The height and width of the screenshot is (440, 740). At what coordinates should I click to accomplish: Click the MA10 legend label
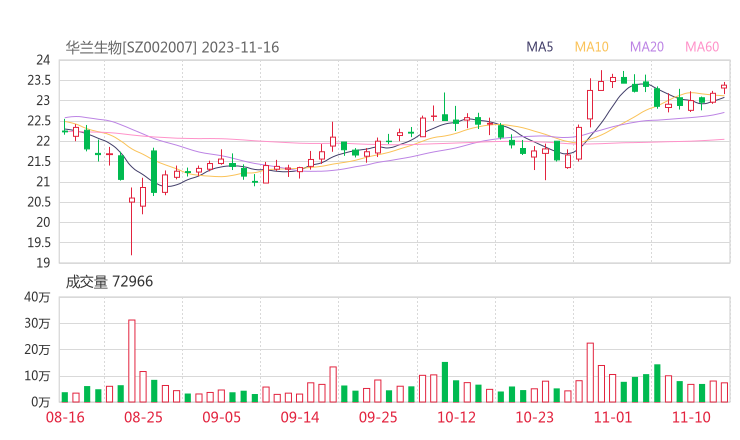(591, 47)
